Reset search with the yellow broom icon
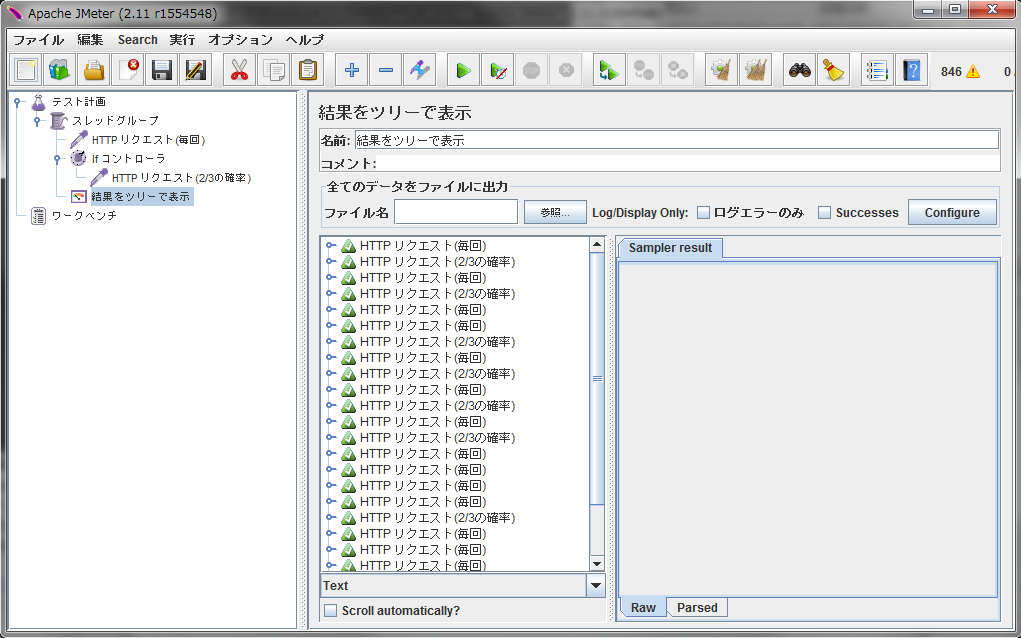 tap(833, 70)
